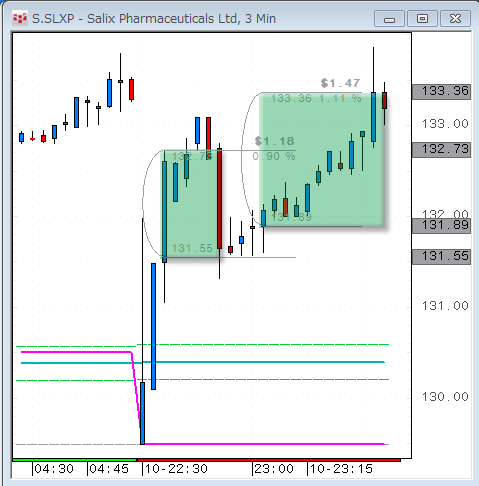479x486 pixels.
Task: Click the 131.55 label inside left green box
Action: click(x=192, y=249)
